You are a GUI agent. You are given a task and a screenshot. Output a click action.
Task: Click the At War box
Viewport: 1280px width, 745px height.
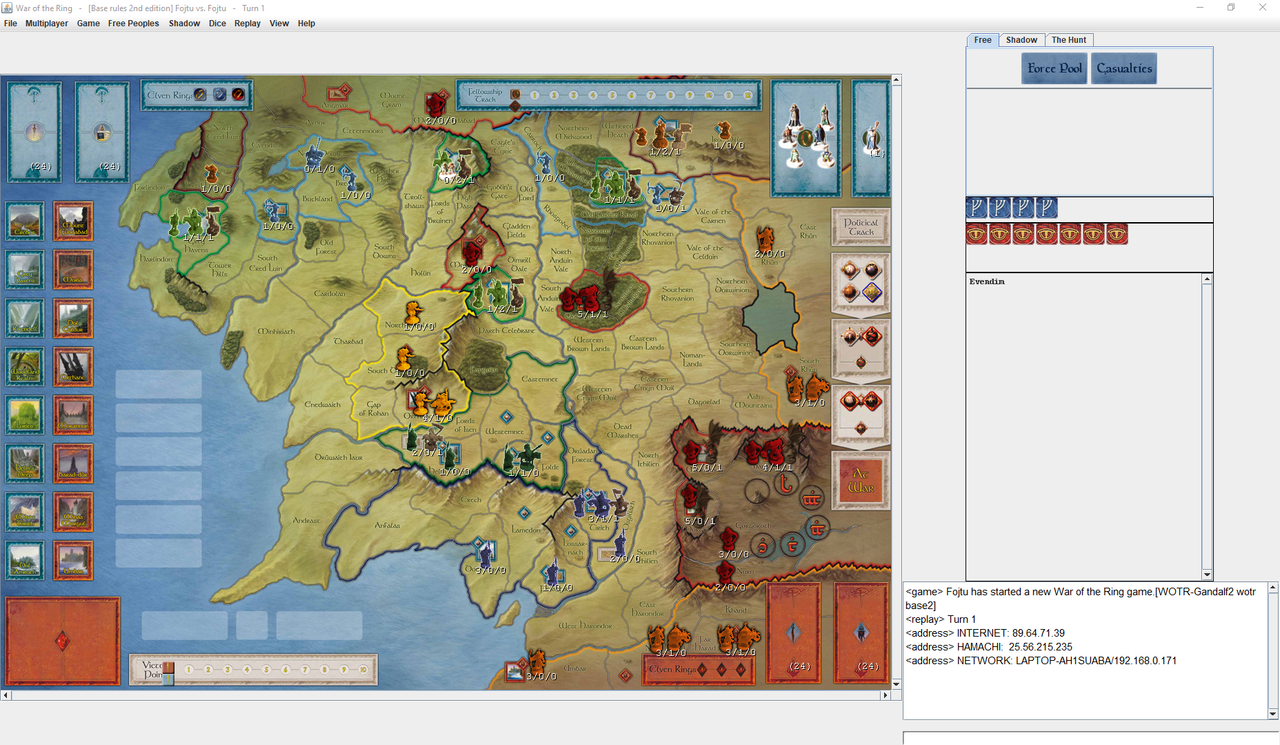(860, 480)
